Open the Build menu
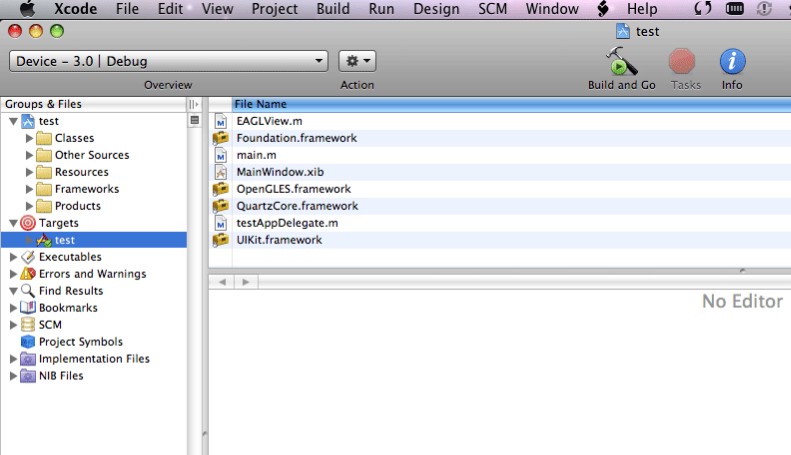The image size is (791, 455). click(x=333, y=9)
